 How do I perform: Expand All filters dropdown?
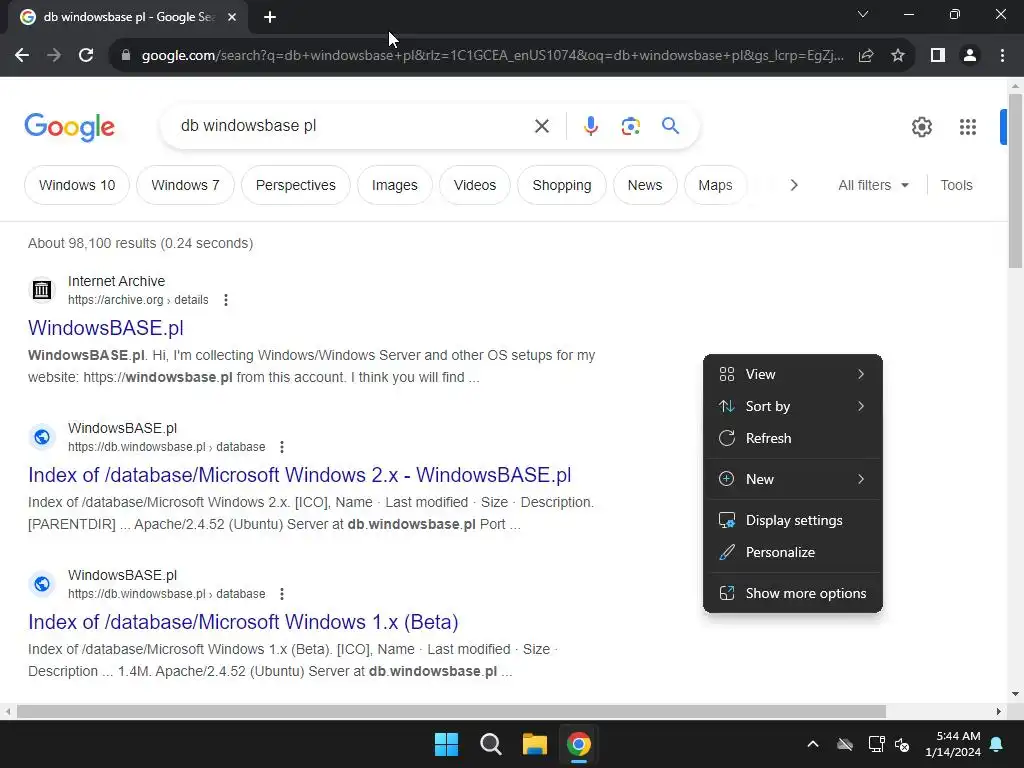click(x=873, y=185)
